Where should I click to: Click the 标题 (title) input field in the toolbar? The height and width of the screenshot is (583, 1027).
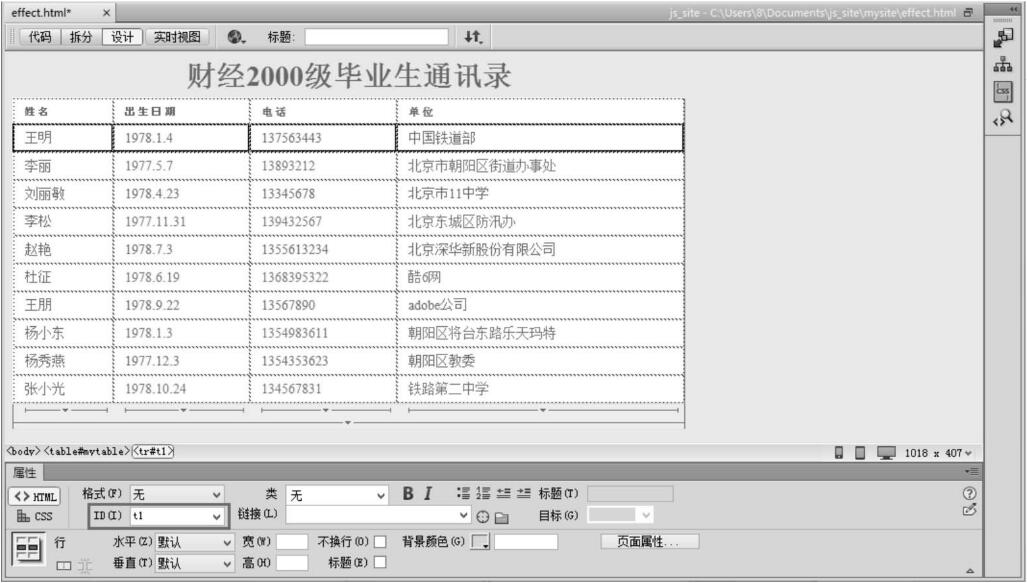[x=376, y=37]
